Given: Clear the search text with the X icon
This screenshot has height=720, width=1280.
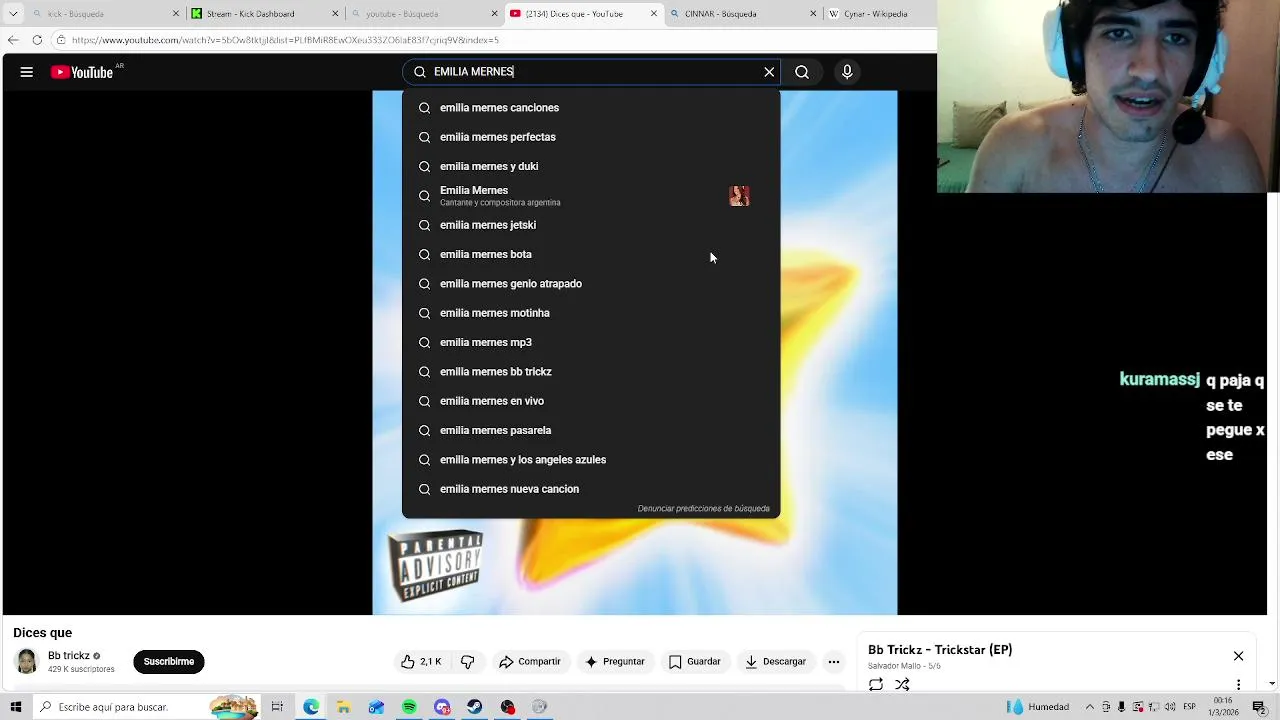Looking at the screenshot, I should (769, 72).
